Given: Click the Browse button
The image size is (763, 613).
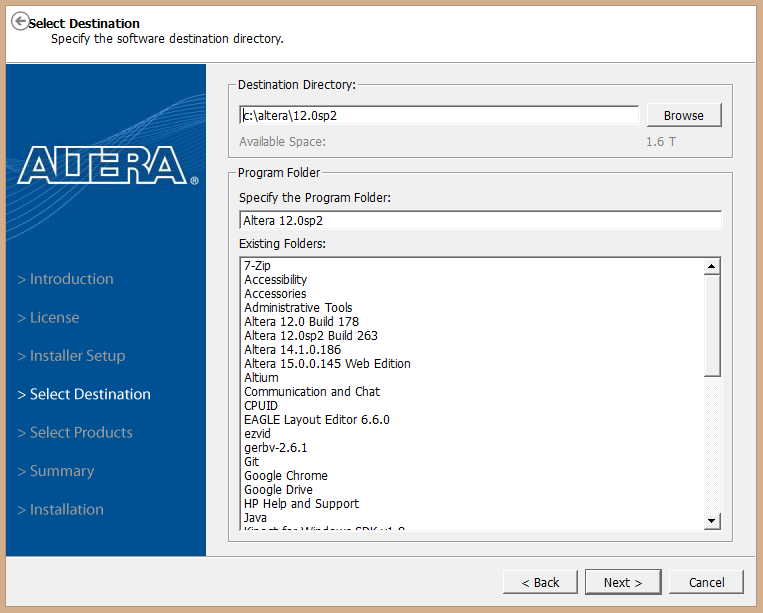Looking at the screenshot, I should 684,115.
